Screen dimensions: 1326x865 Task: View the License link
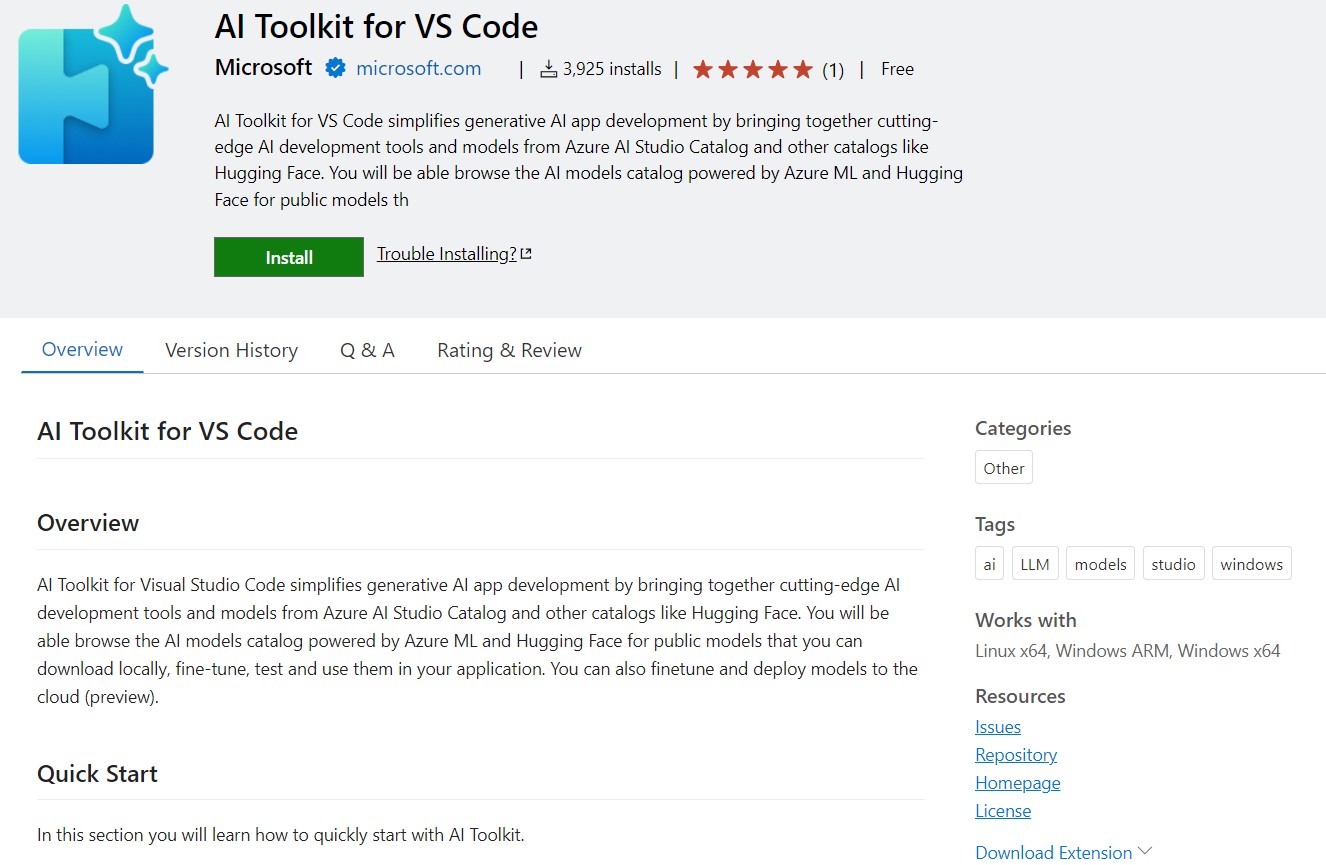[x=1003, y=811]
